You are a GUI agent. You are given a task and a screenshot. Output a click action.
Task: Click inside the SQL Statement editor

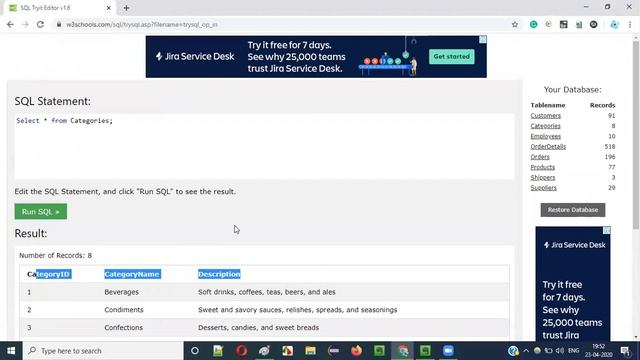[x=264, y=146]
